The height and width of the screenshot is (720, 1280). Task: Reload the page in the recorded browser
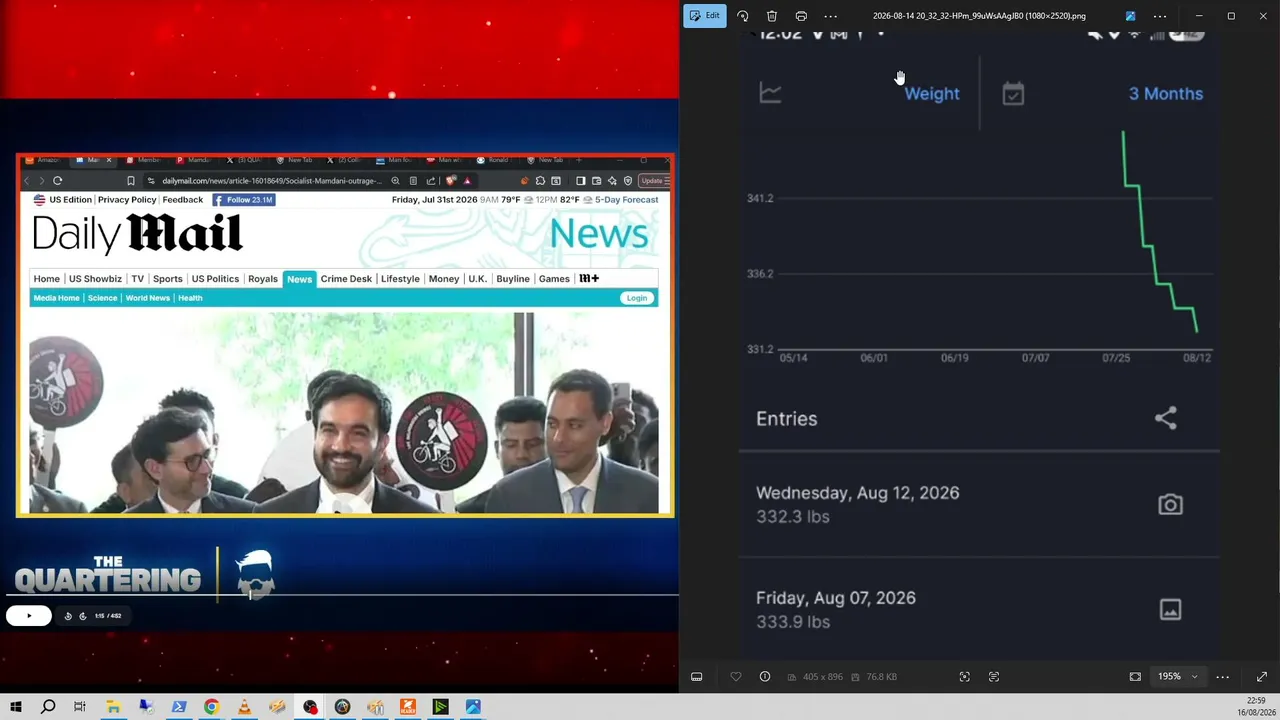pyautogui.click(x=58, y=181)
